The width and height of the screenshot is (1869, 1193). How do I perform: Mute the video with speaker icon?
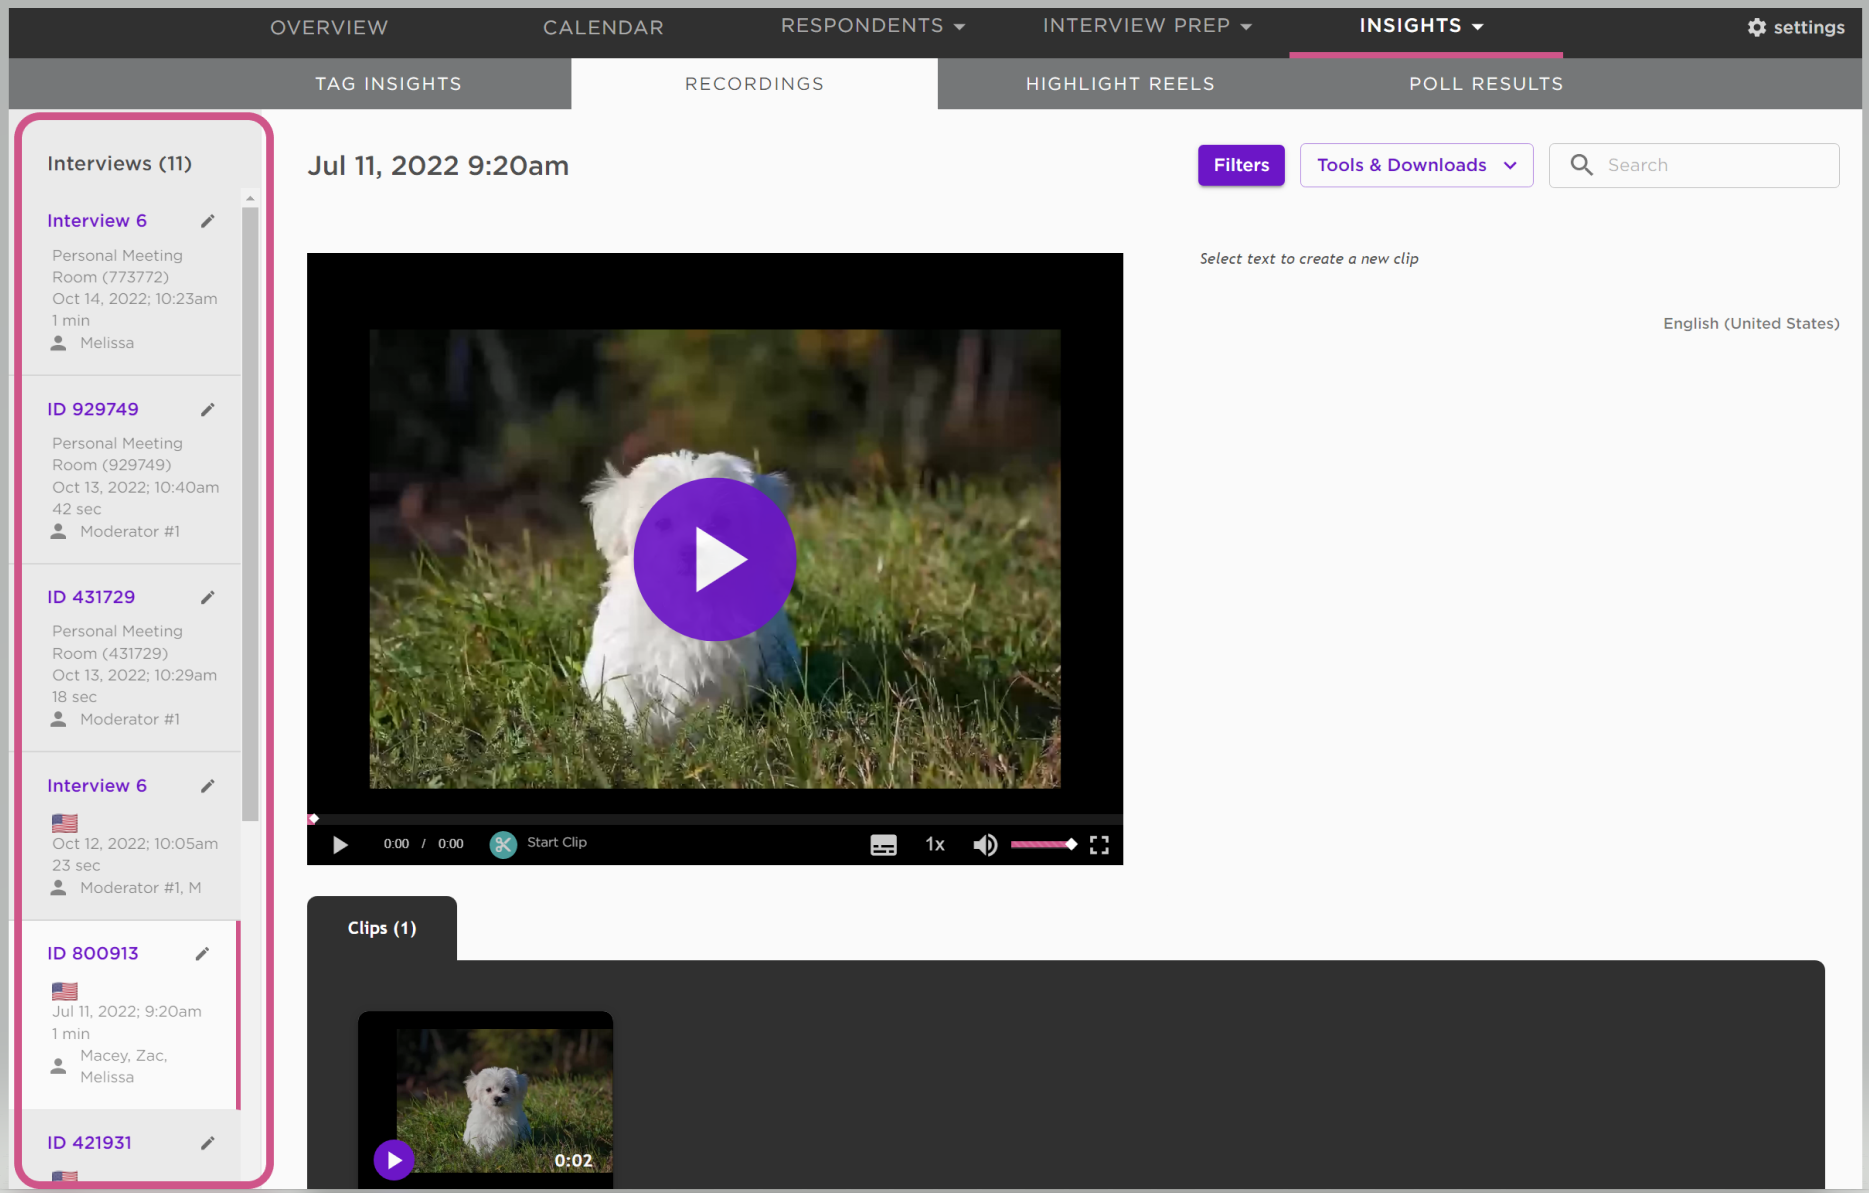point(985,845)
